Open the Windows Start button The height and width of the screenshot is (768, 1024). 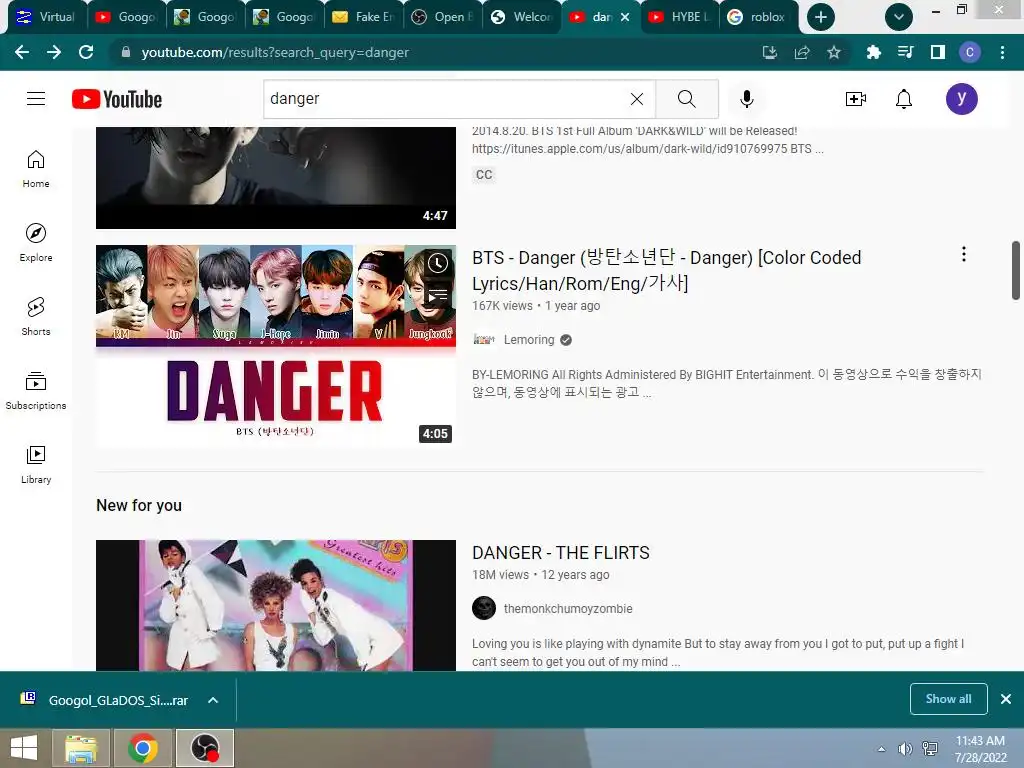pos(24,748)
